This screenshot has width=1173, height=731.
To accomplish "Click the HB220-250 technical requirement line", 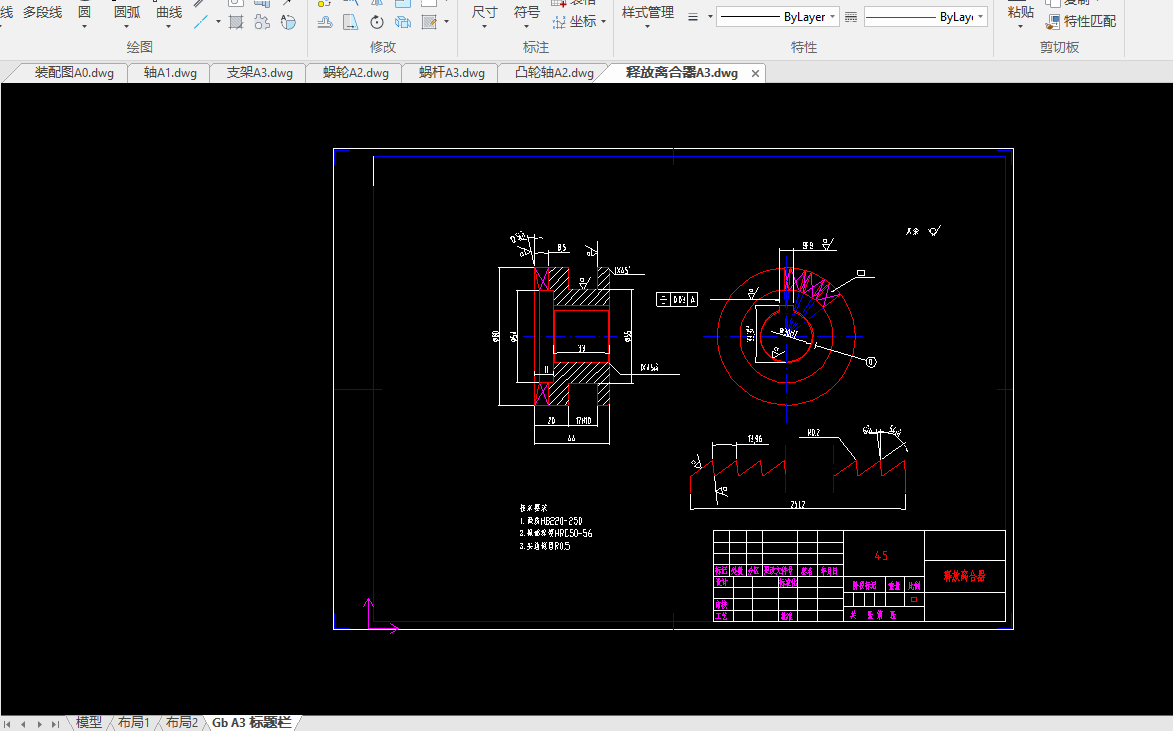I will (551, 521).
